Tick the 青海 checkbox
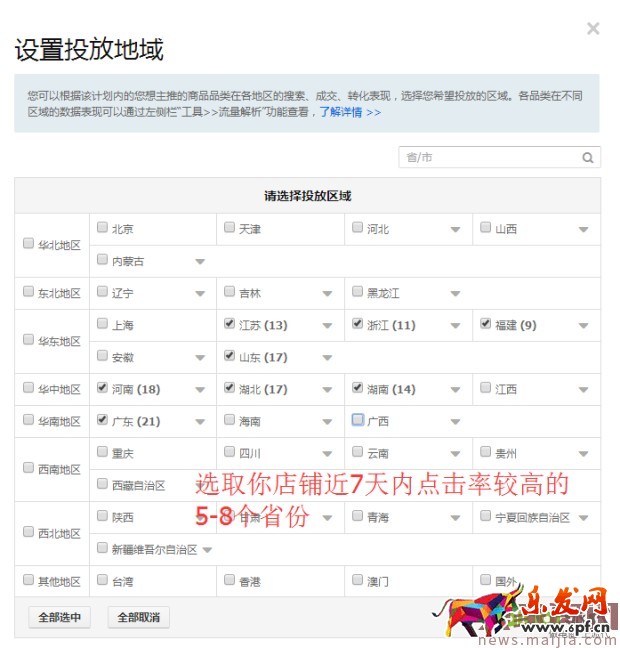Image resolution: width=620 pixels, height=648 pixels. [x=358, y=515]
